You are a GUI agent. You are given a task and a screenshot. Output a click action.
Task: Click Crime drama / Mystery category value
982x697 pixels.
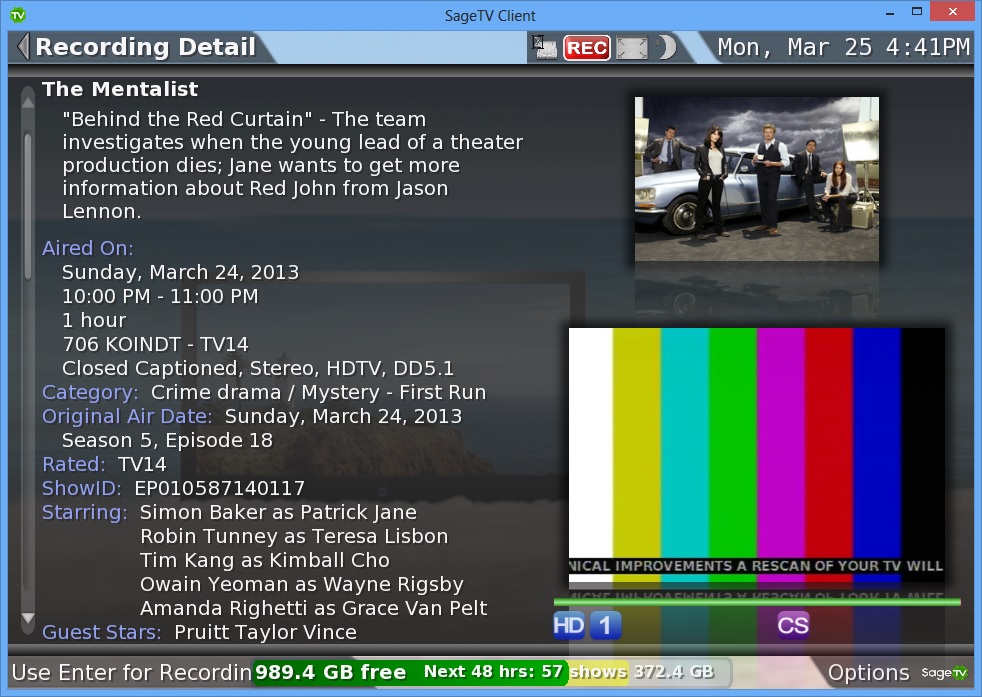(318, 392)
